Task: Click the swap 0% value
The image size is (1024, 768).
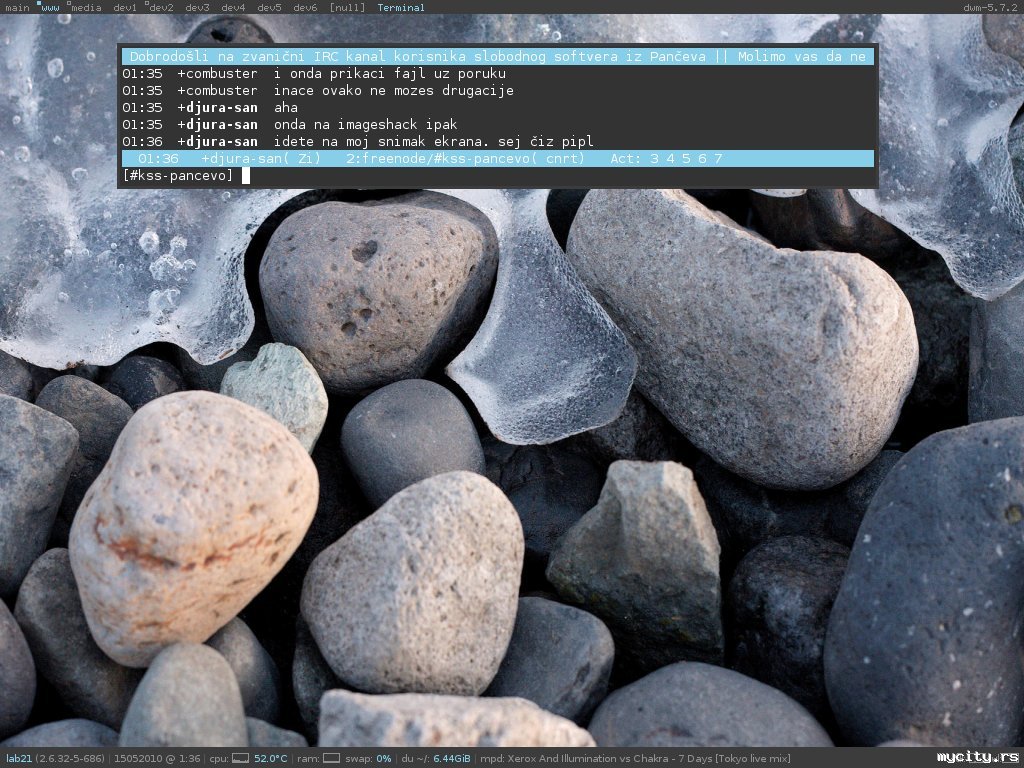Action: click(x=384, y=759)
